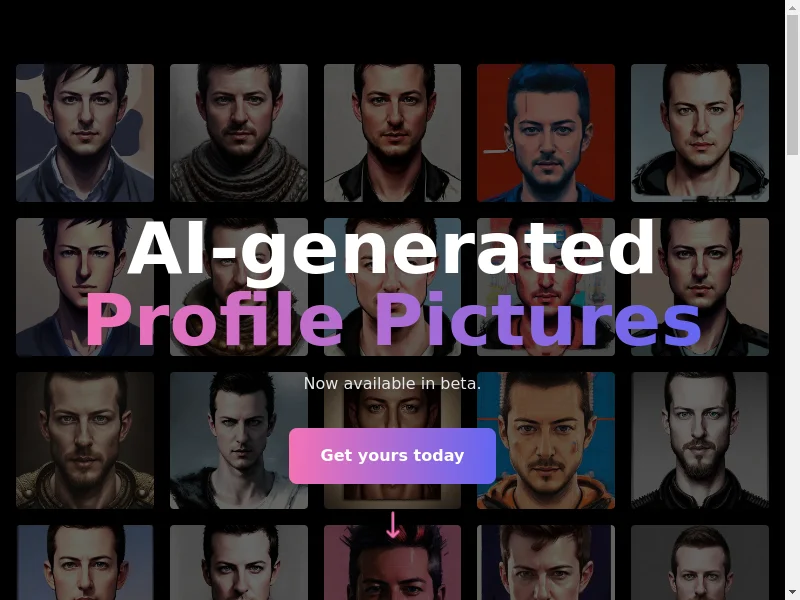Click the Get yours today button
This screenshot has width=800, height=600.
[392, 456]
